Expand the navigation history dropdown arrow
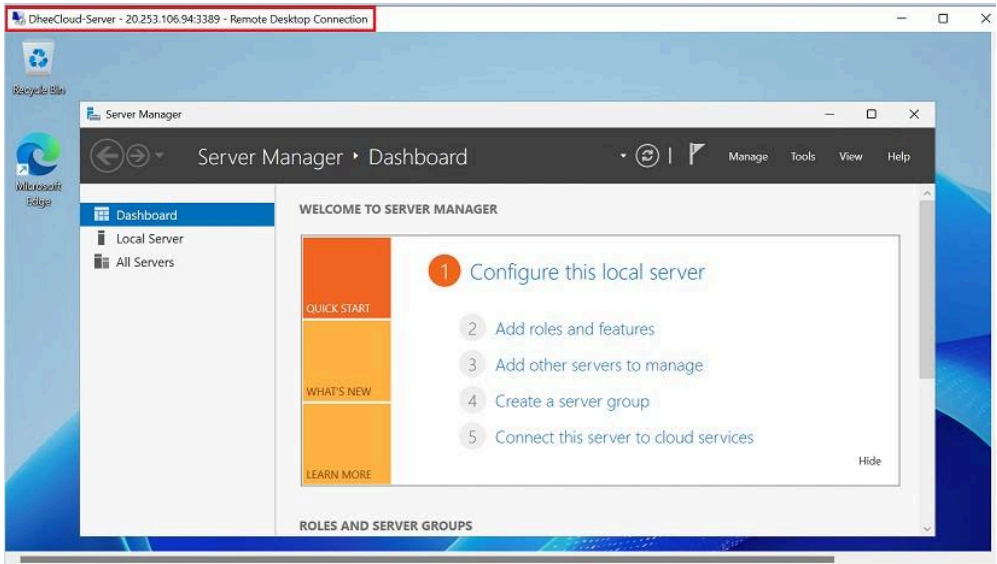 [x=161, y=158]
